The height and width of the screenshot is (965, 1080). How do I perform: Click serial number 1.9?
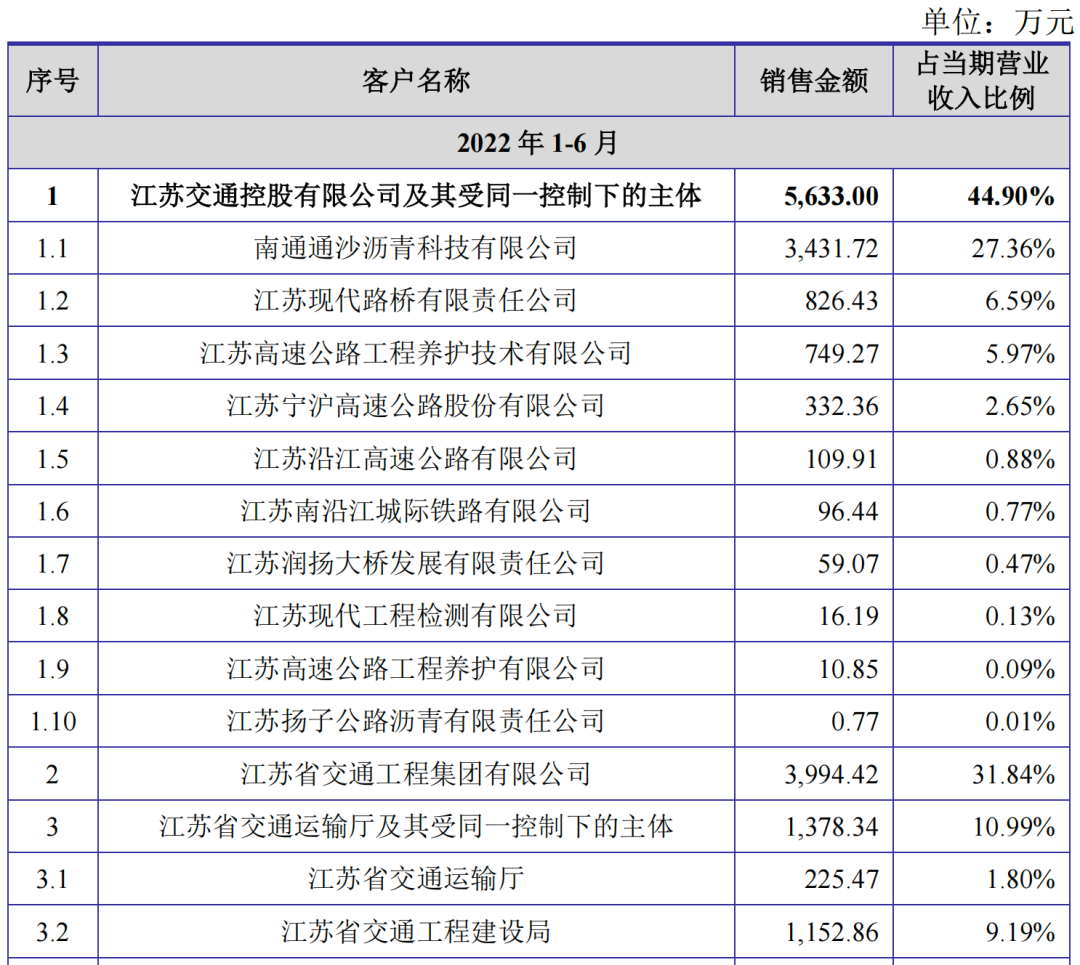53,670
